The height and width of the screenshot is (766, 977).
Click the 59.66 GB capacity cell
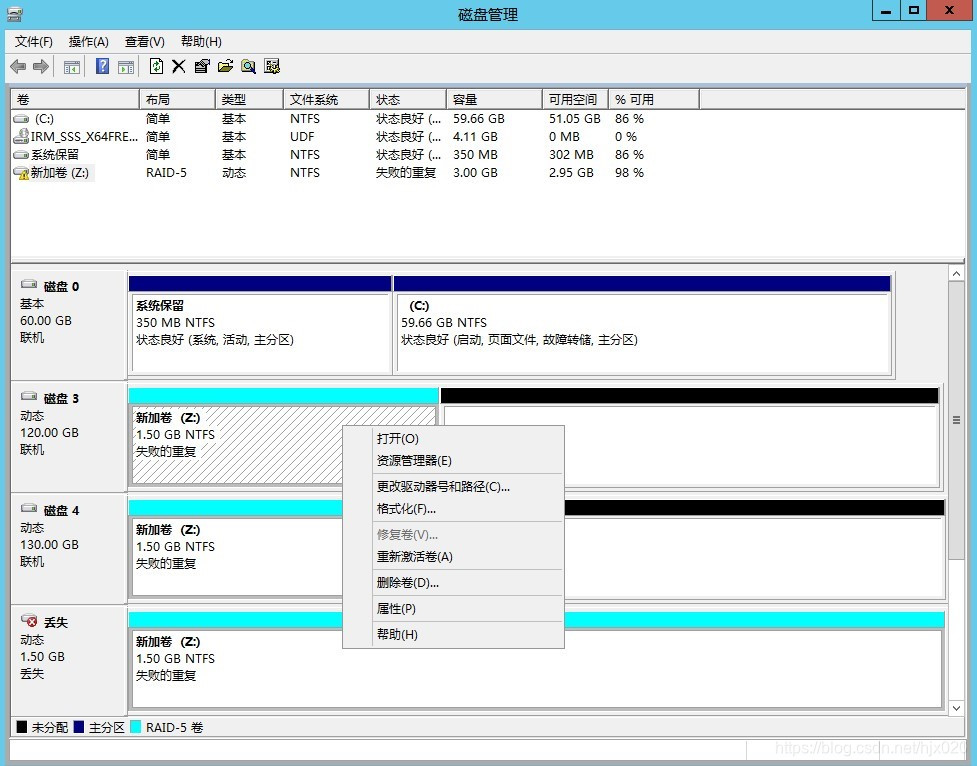point(479,118)
